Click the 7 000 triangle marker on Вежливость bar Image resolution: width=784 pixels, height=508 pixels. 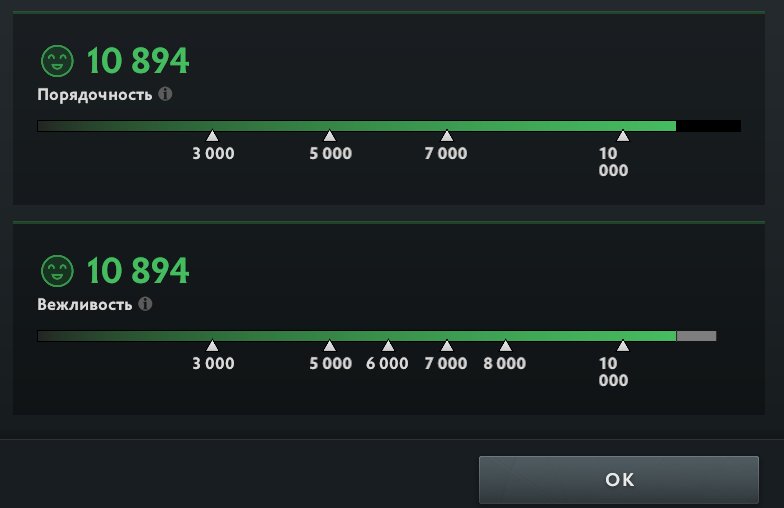(x=447, y=346)
